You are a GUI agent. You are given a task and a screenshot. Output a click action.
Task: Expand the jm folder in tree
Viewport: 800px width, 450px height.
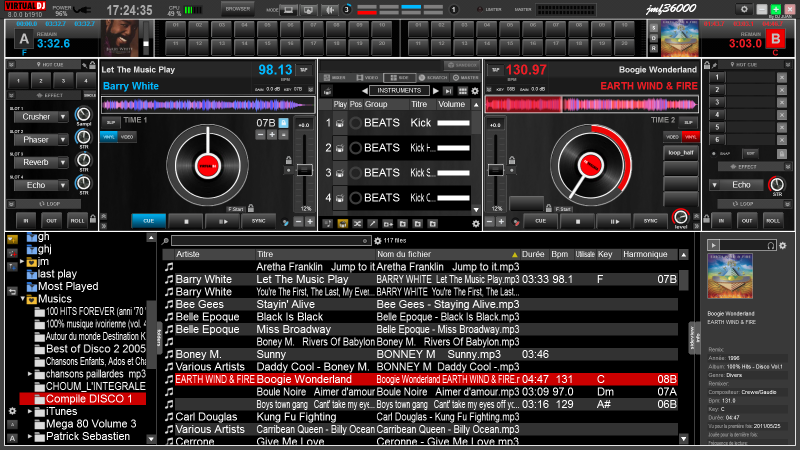(22, 262)
